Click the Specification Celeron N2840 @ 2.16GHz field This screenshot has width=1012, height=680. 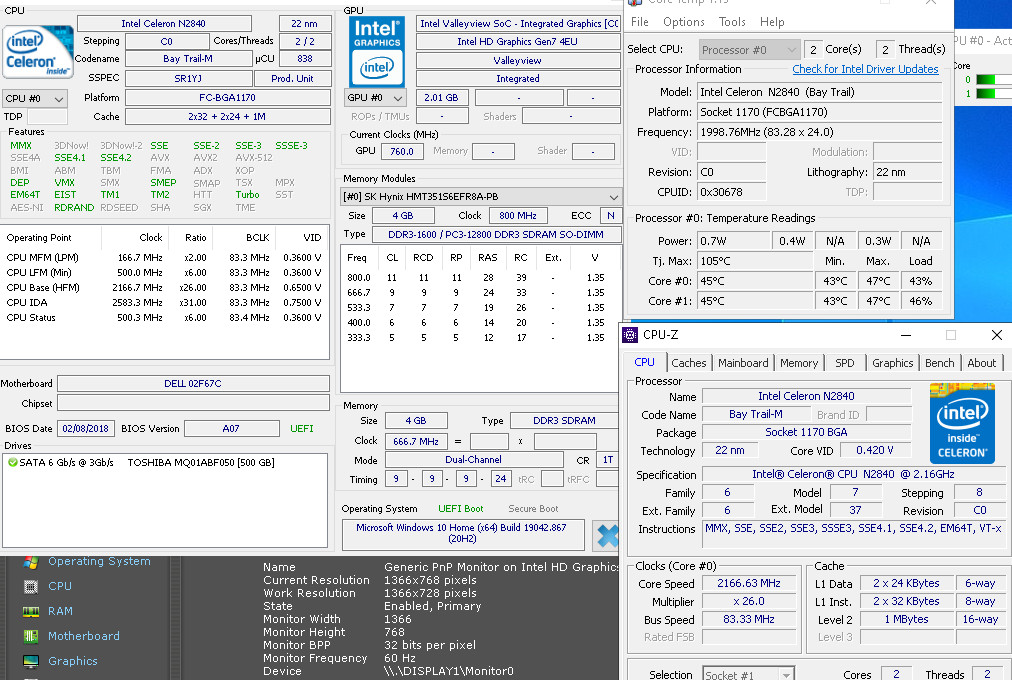(x=853, y=474)
